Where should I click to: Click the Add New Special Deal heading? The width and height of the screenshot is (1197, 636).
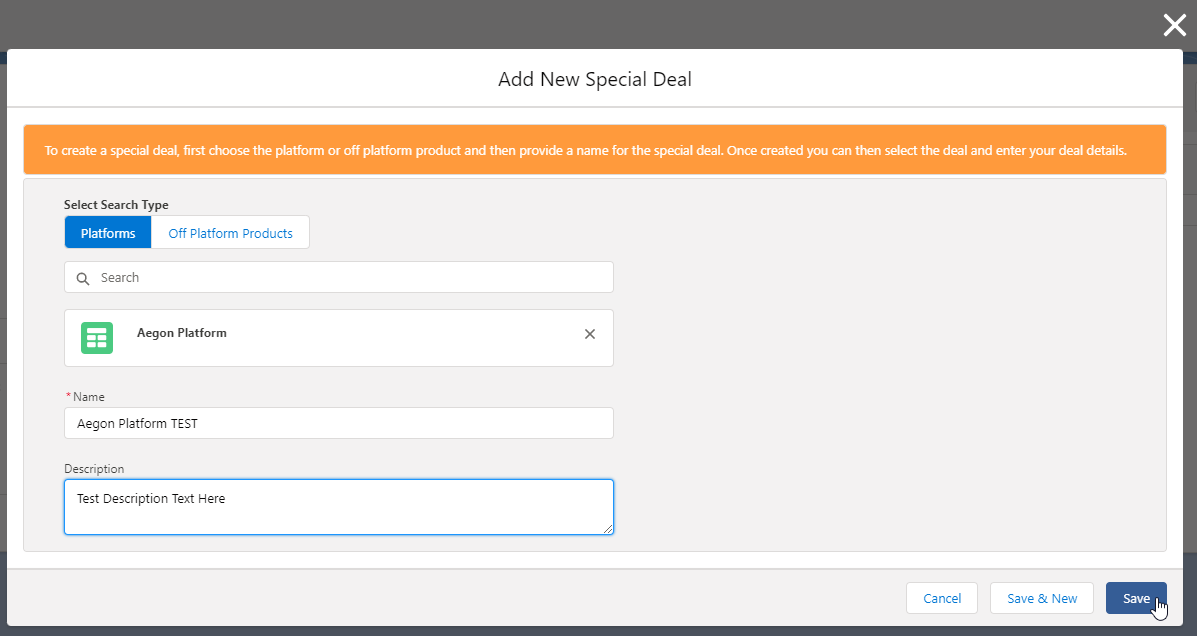tap(595, 79)
